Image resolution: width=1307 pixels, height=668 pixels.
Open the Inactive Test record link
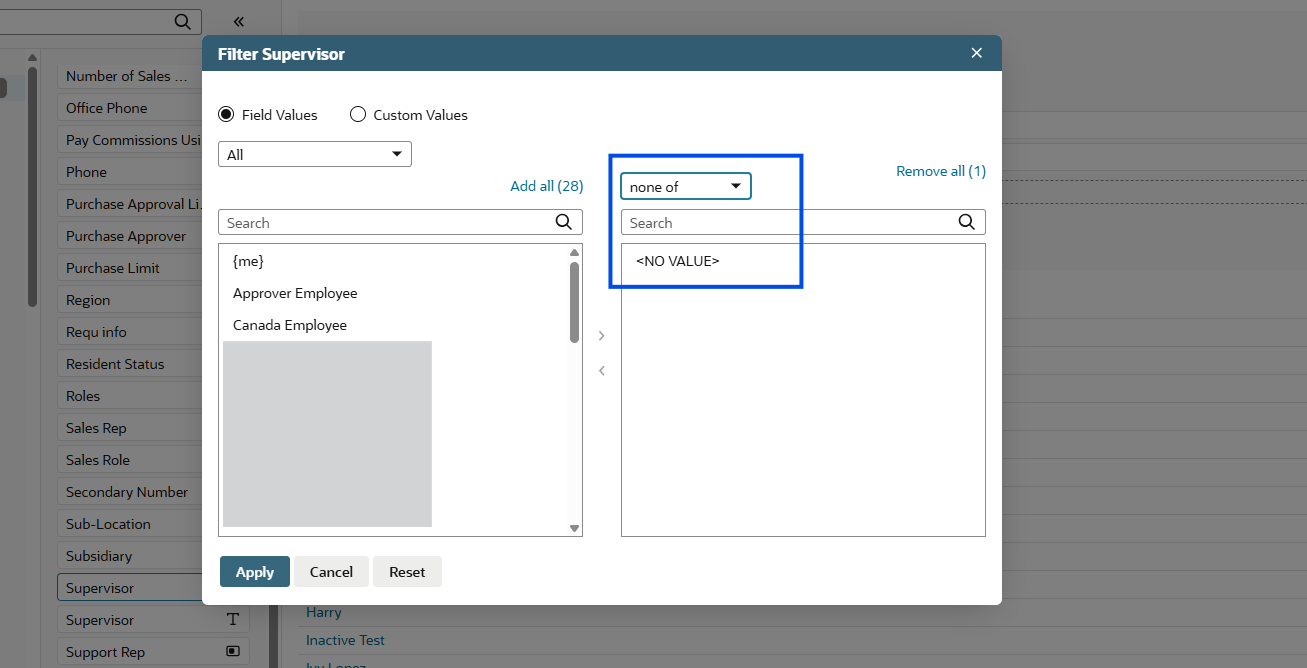coord(345,640)
